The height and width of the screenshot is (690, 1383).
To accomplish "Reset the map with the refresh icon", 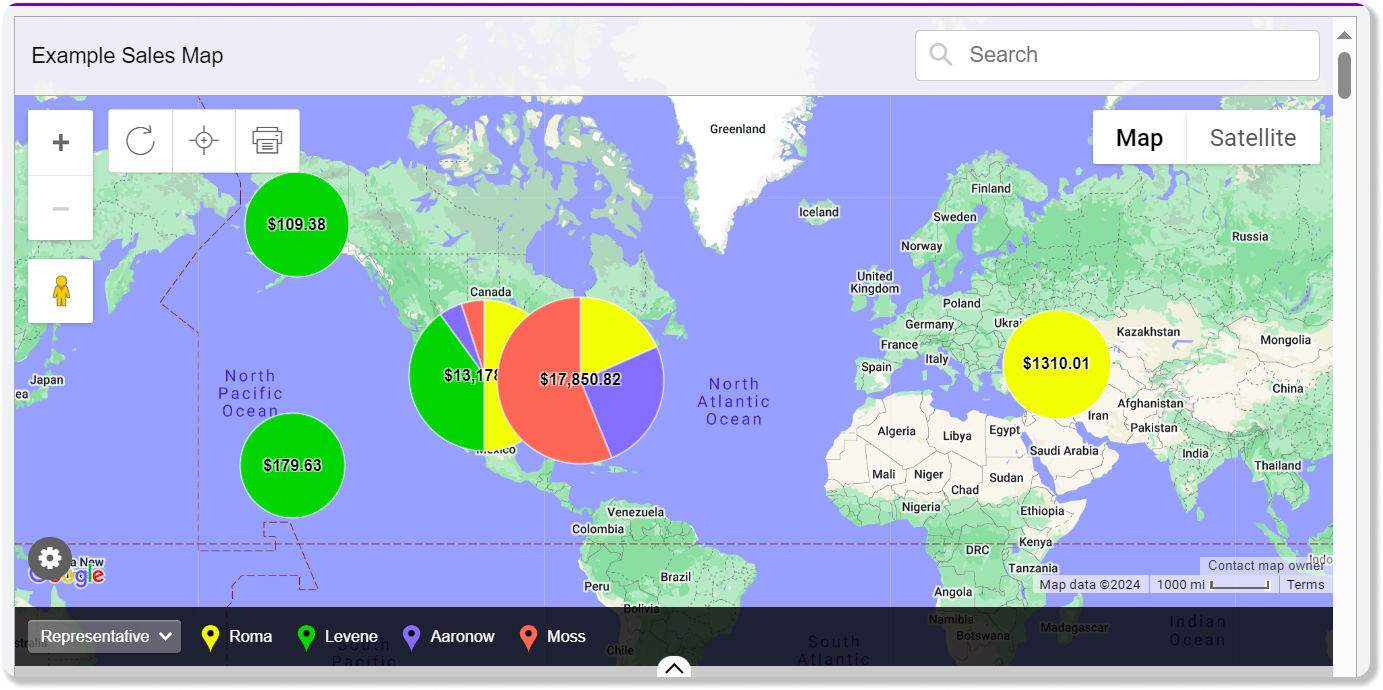I will click(140, 141).
